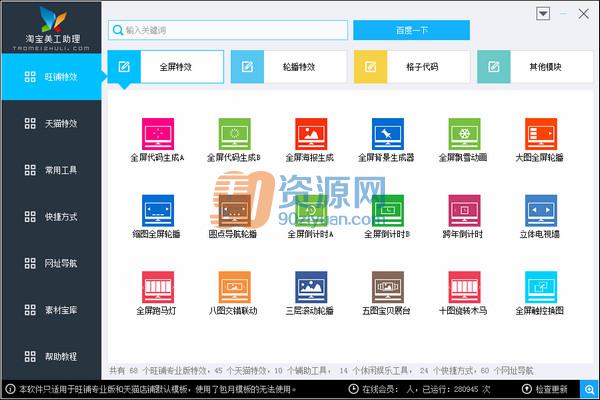Minimize the window
Viewport: 600px width, 400px height.
tap(563, 14)
